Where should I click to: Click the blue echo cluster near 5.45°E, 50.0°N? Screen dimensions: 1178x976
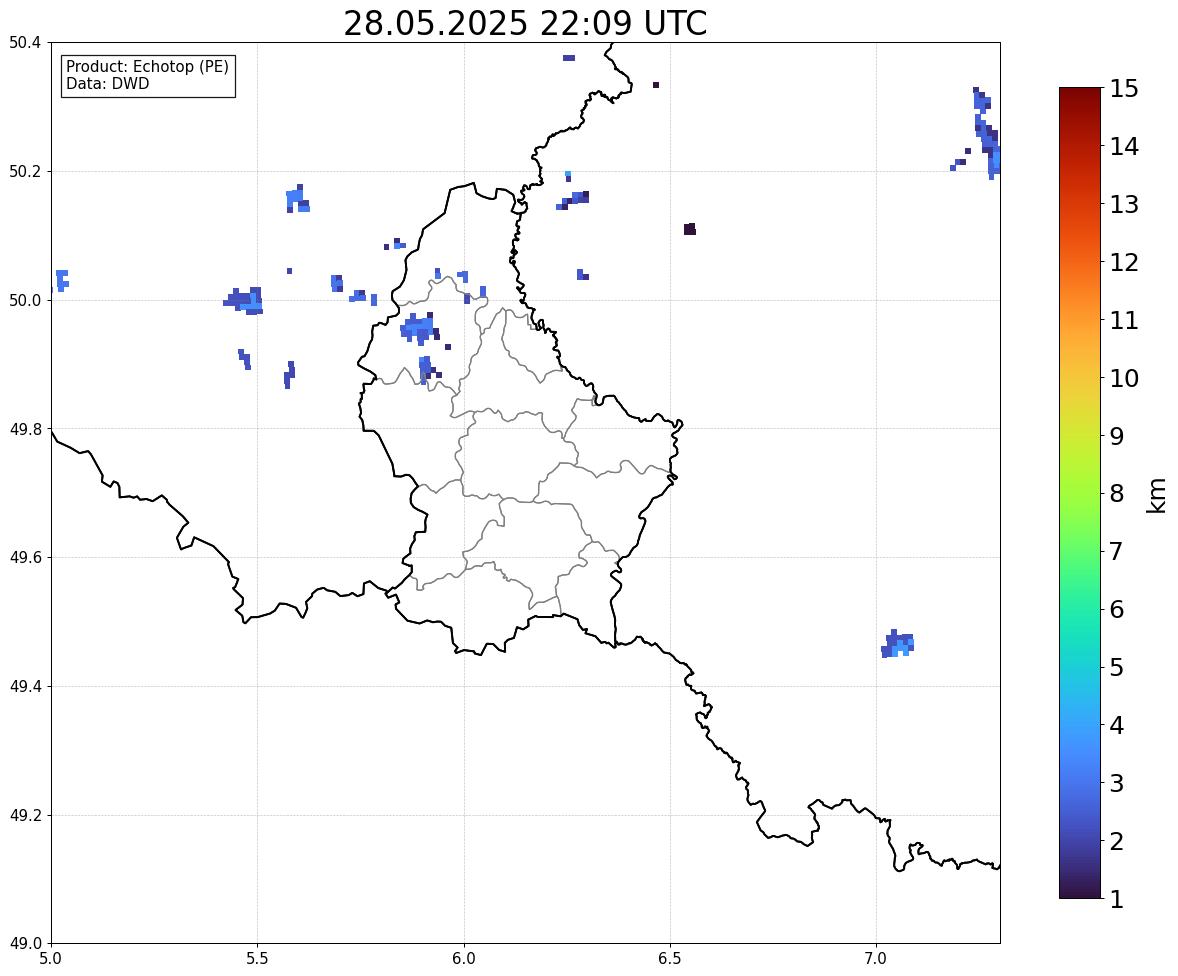pos(243,301)
